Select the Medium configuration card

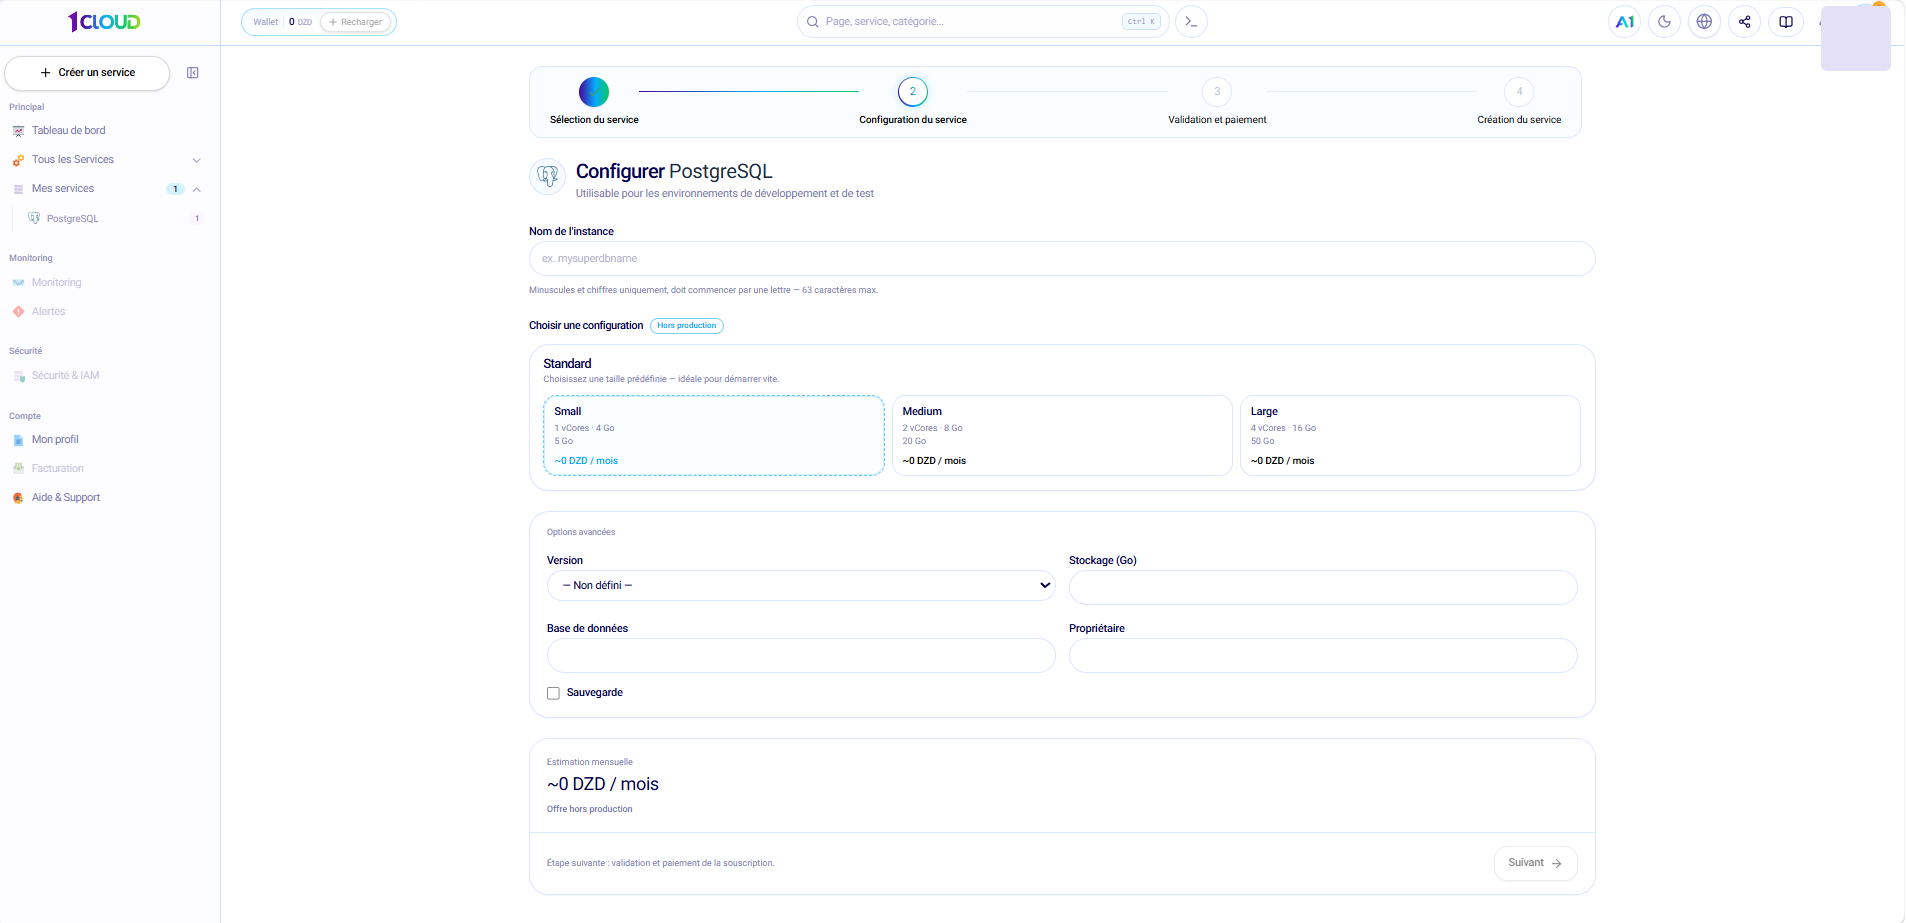1062,435
